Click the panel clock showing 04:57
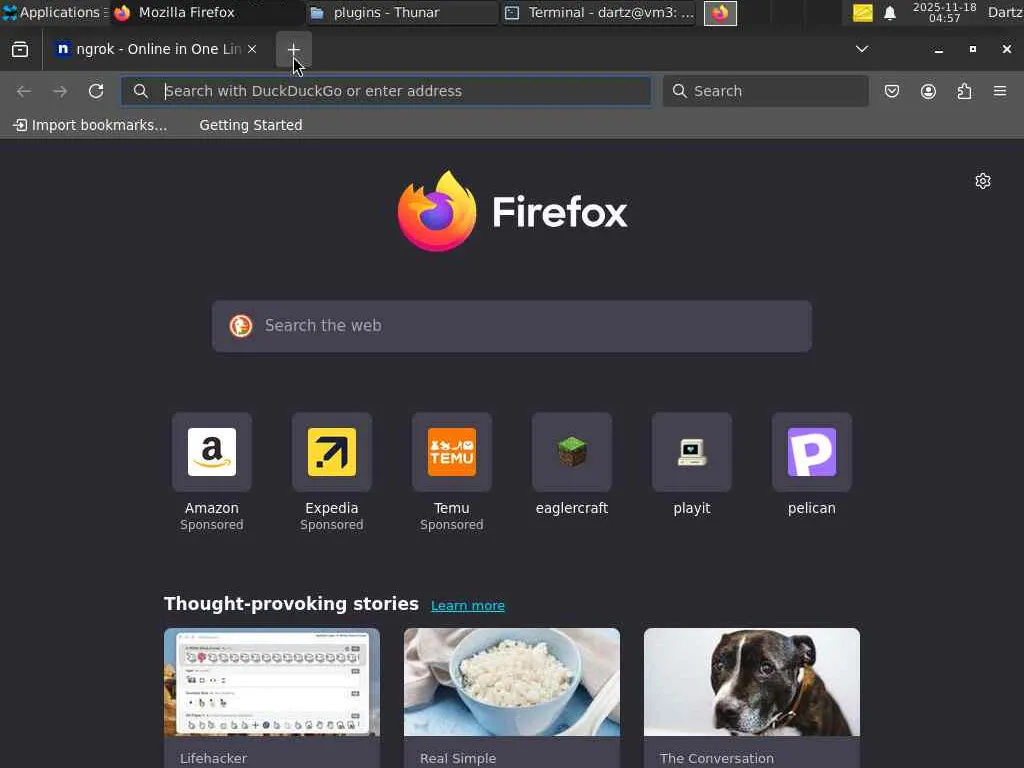Viewport: 1024px width, 768px height. pyautogui.click(x=944, y=12)
